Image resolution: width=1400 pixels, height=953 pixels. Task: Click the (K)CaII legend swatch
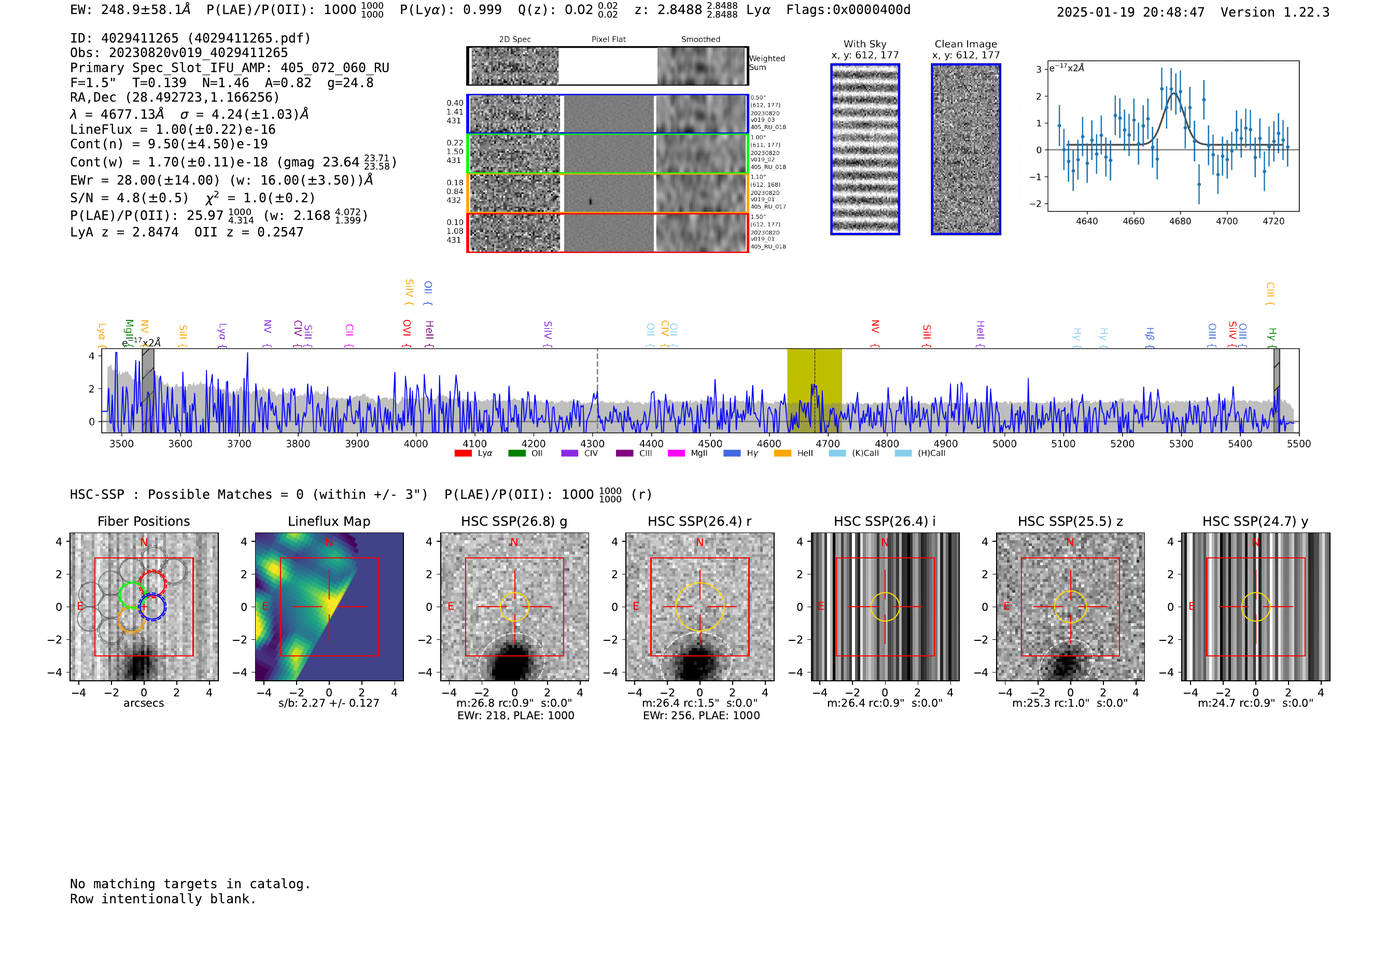[838, 453]
